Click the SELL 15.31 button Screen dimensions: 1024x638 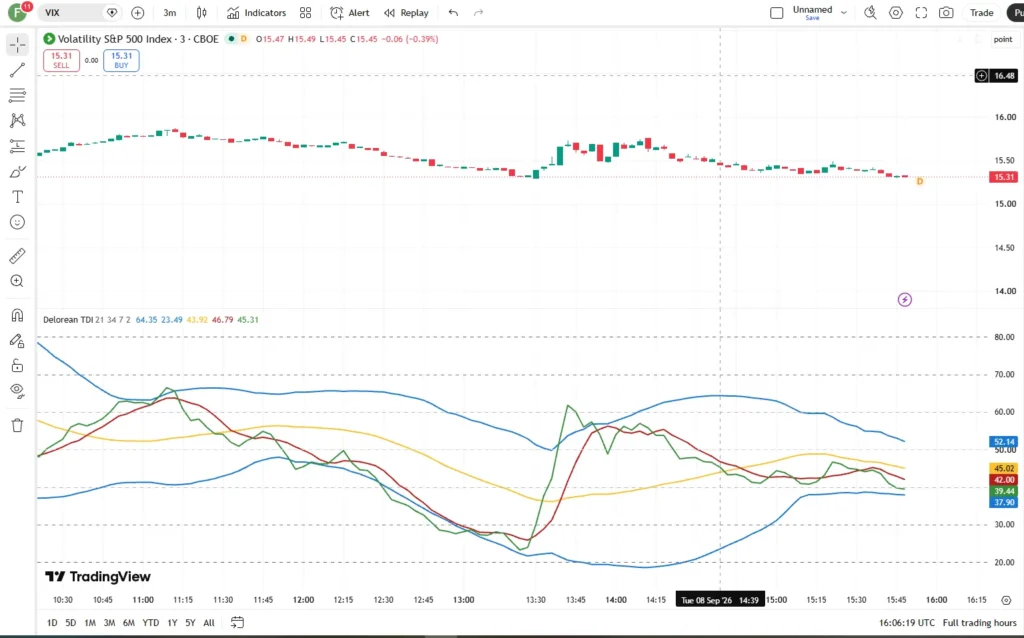61,60
